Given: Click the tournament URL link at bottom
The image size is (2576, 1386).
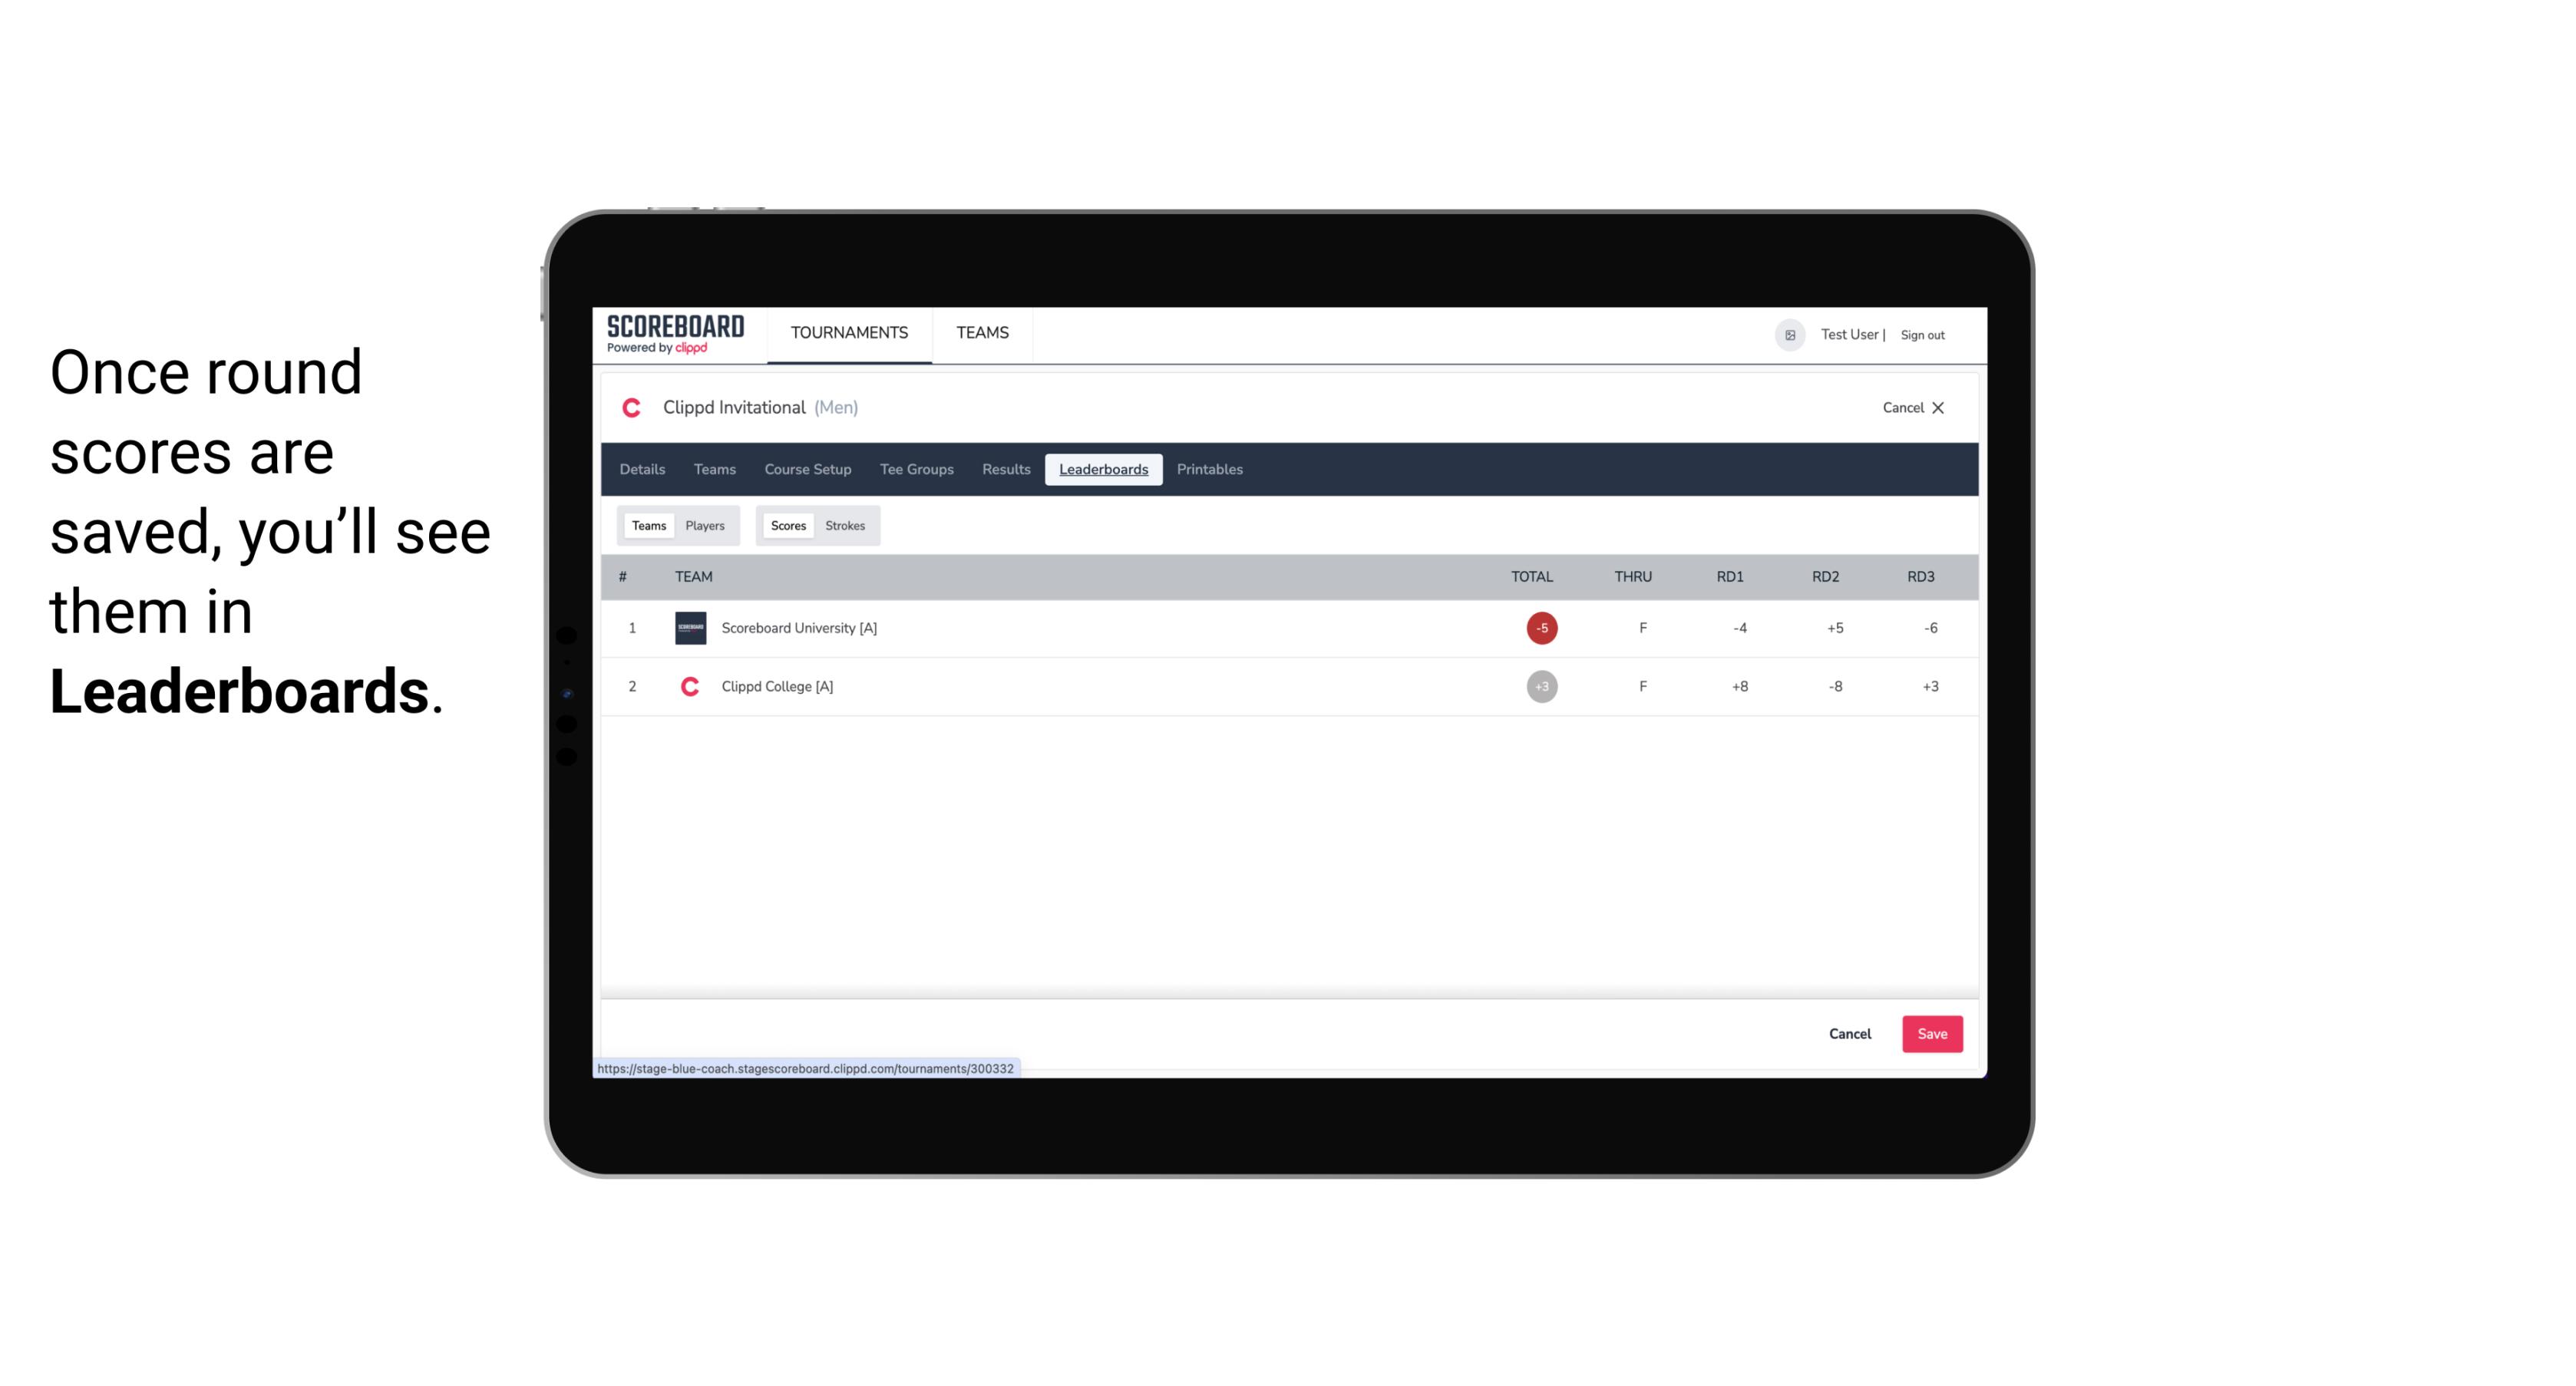Looking at the screenshot, I should coord(806,1067).
